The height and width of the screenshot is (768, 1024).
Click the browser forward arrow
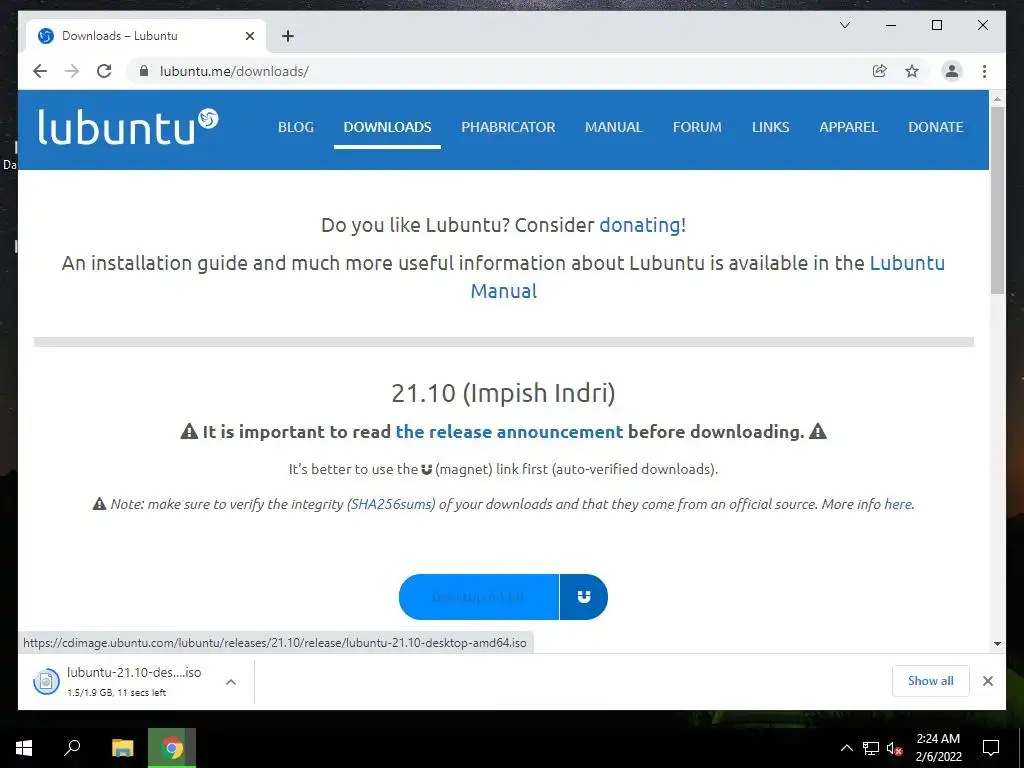(x=72, y=71)
